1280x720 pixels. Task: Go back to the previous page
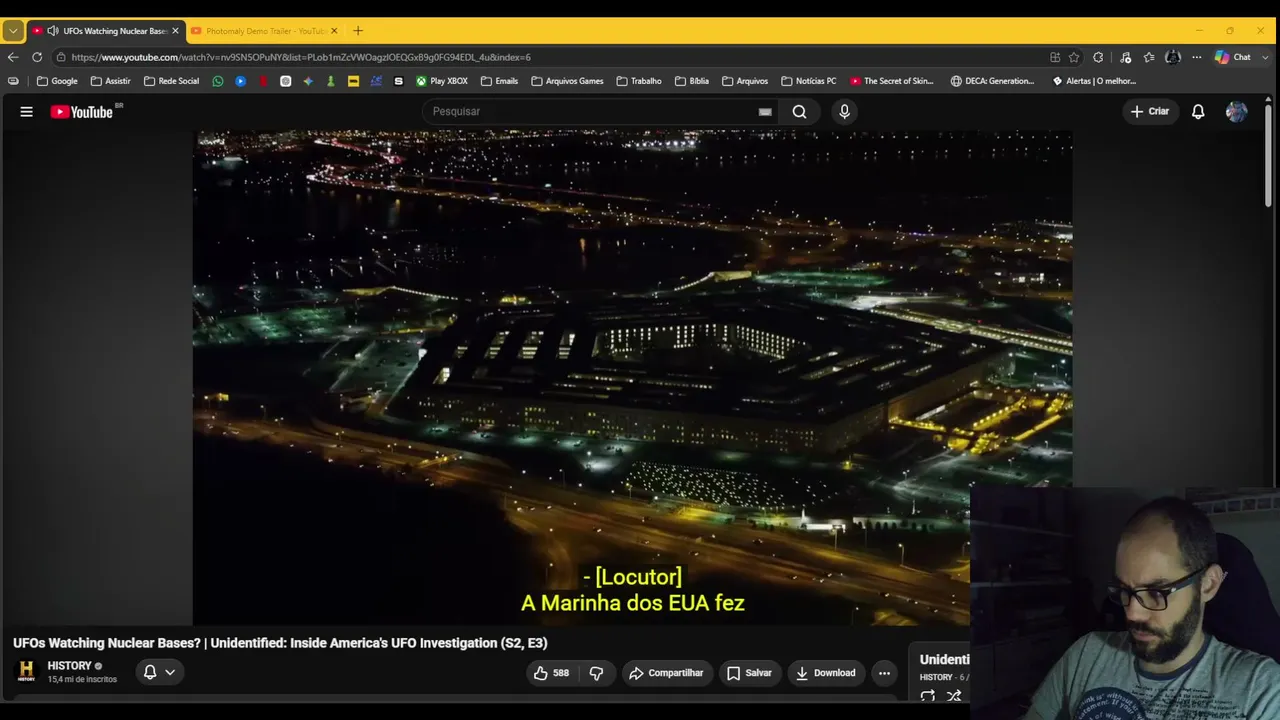pos(13,57)
